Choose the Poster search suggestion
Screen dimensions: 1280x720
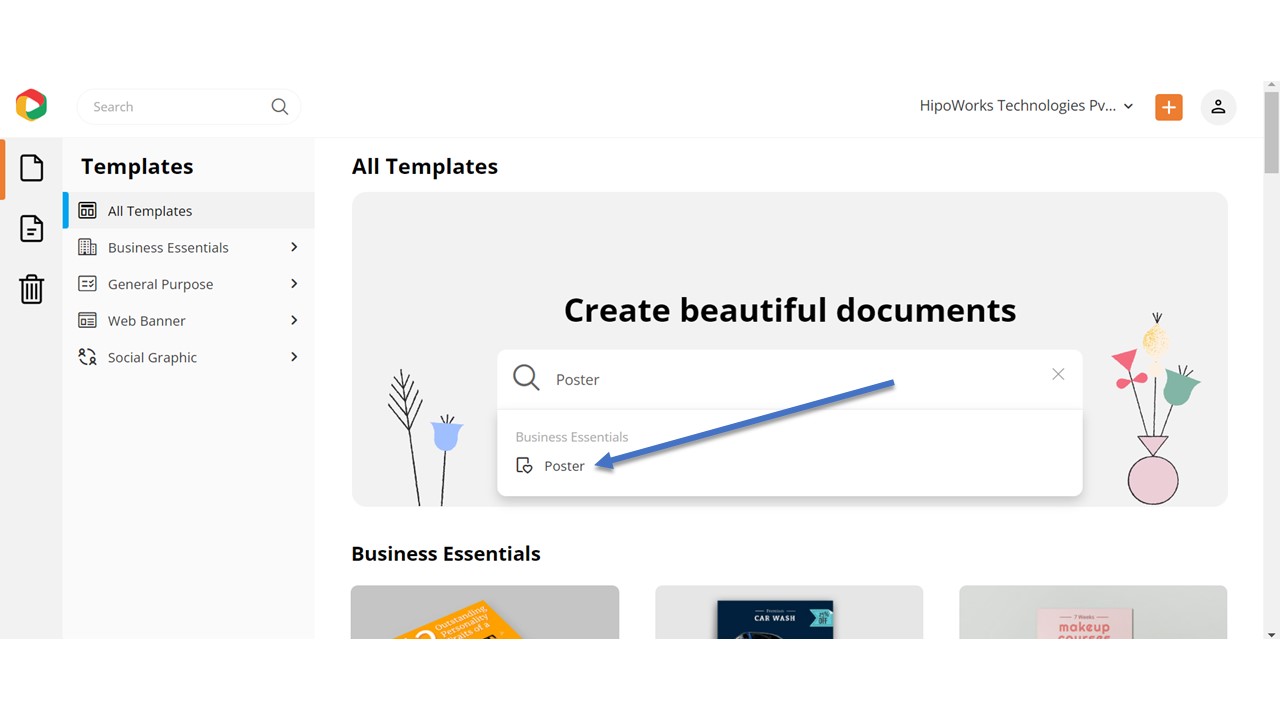564,466
